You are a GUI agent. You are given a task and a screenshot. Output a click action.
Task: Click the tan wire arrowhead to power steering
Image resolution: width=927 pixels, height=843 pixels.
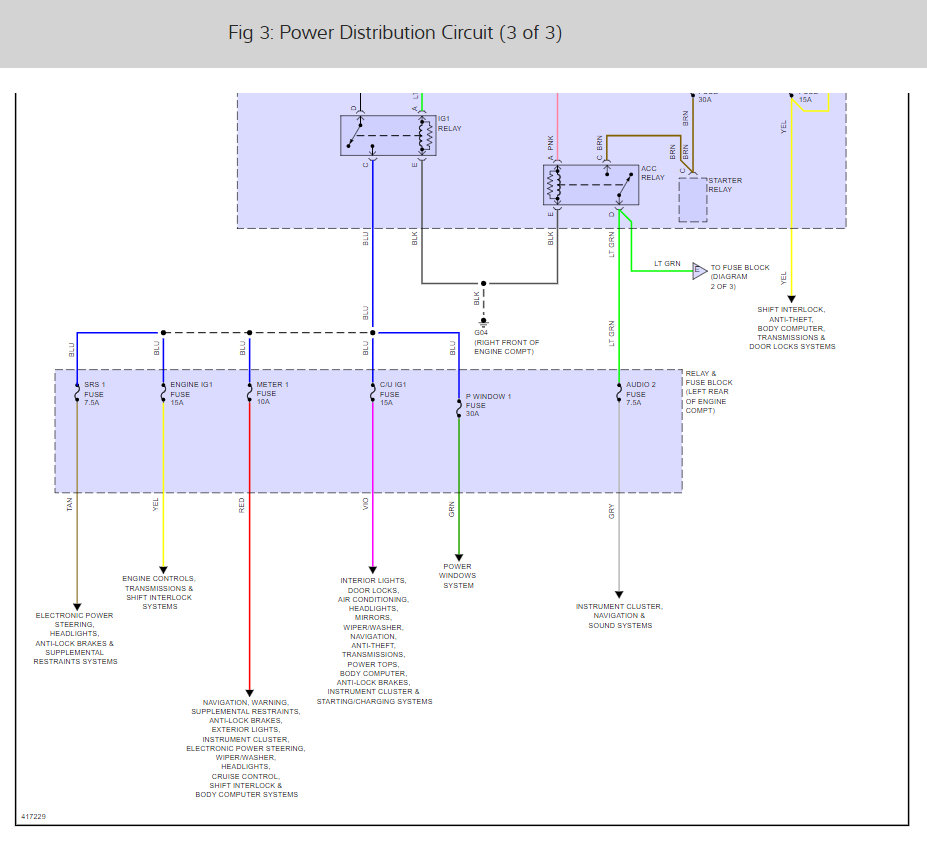pyautogui.click(x=77, y=607)
